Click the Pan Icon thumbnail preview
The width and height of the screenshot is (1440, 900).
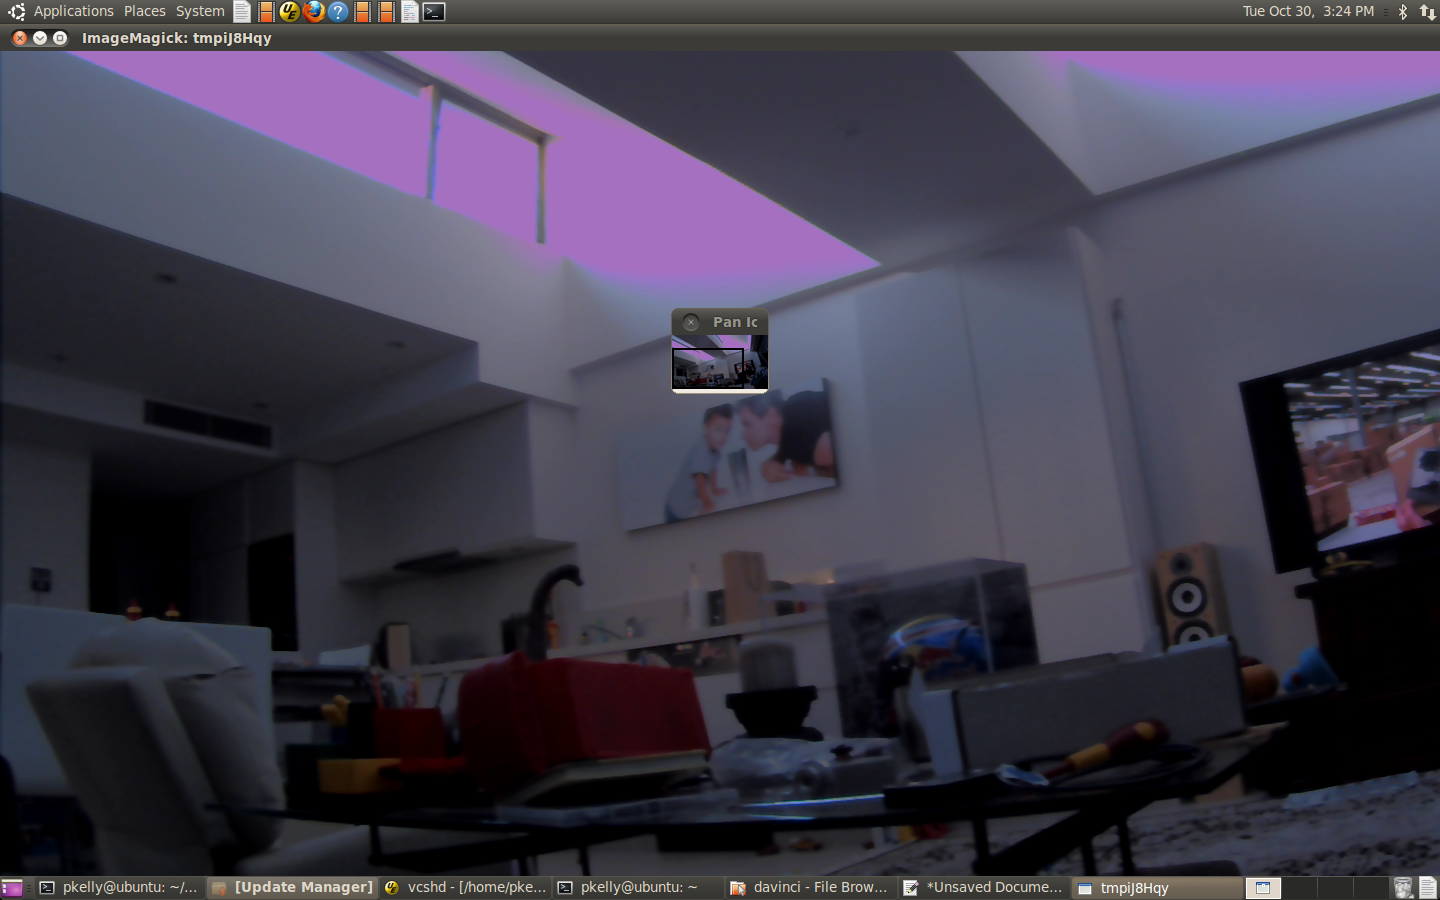coord(720,362)
